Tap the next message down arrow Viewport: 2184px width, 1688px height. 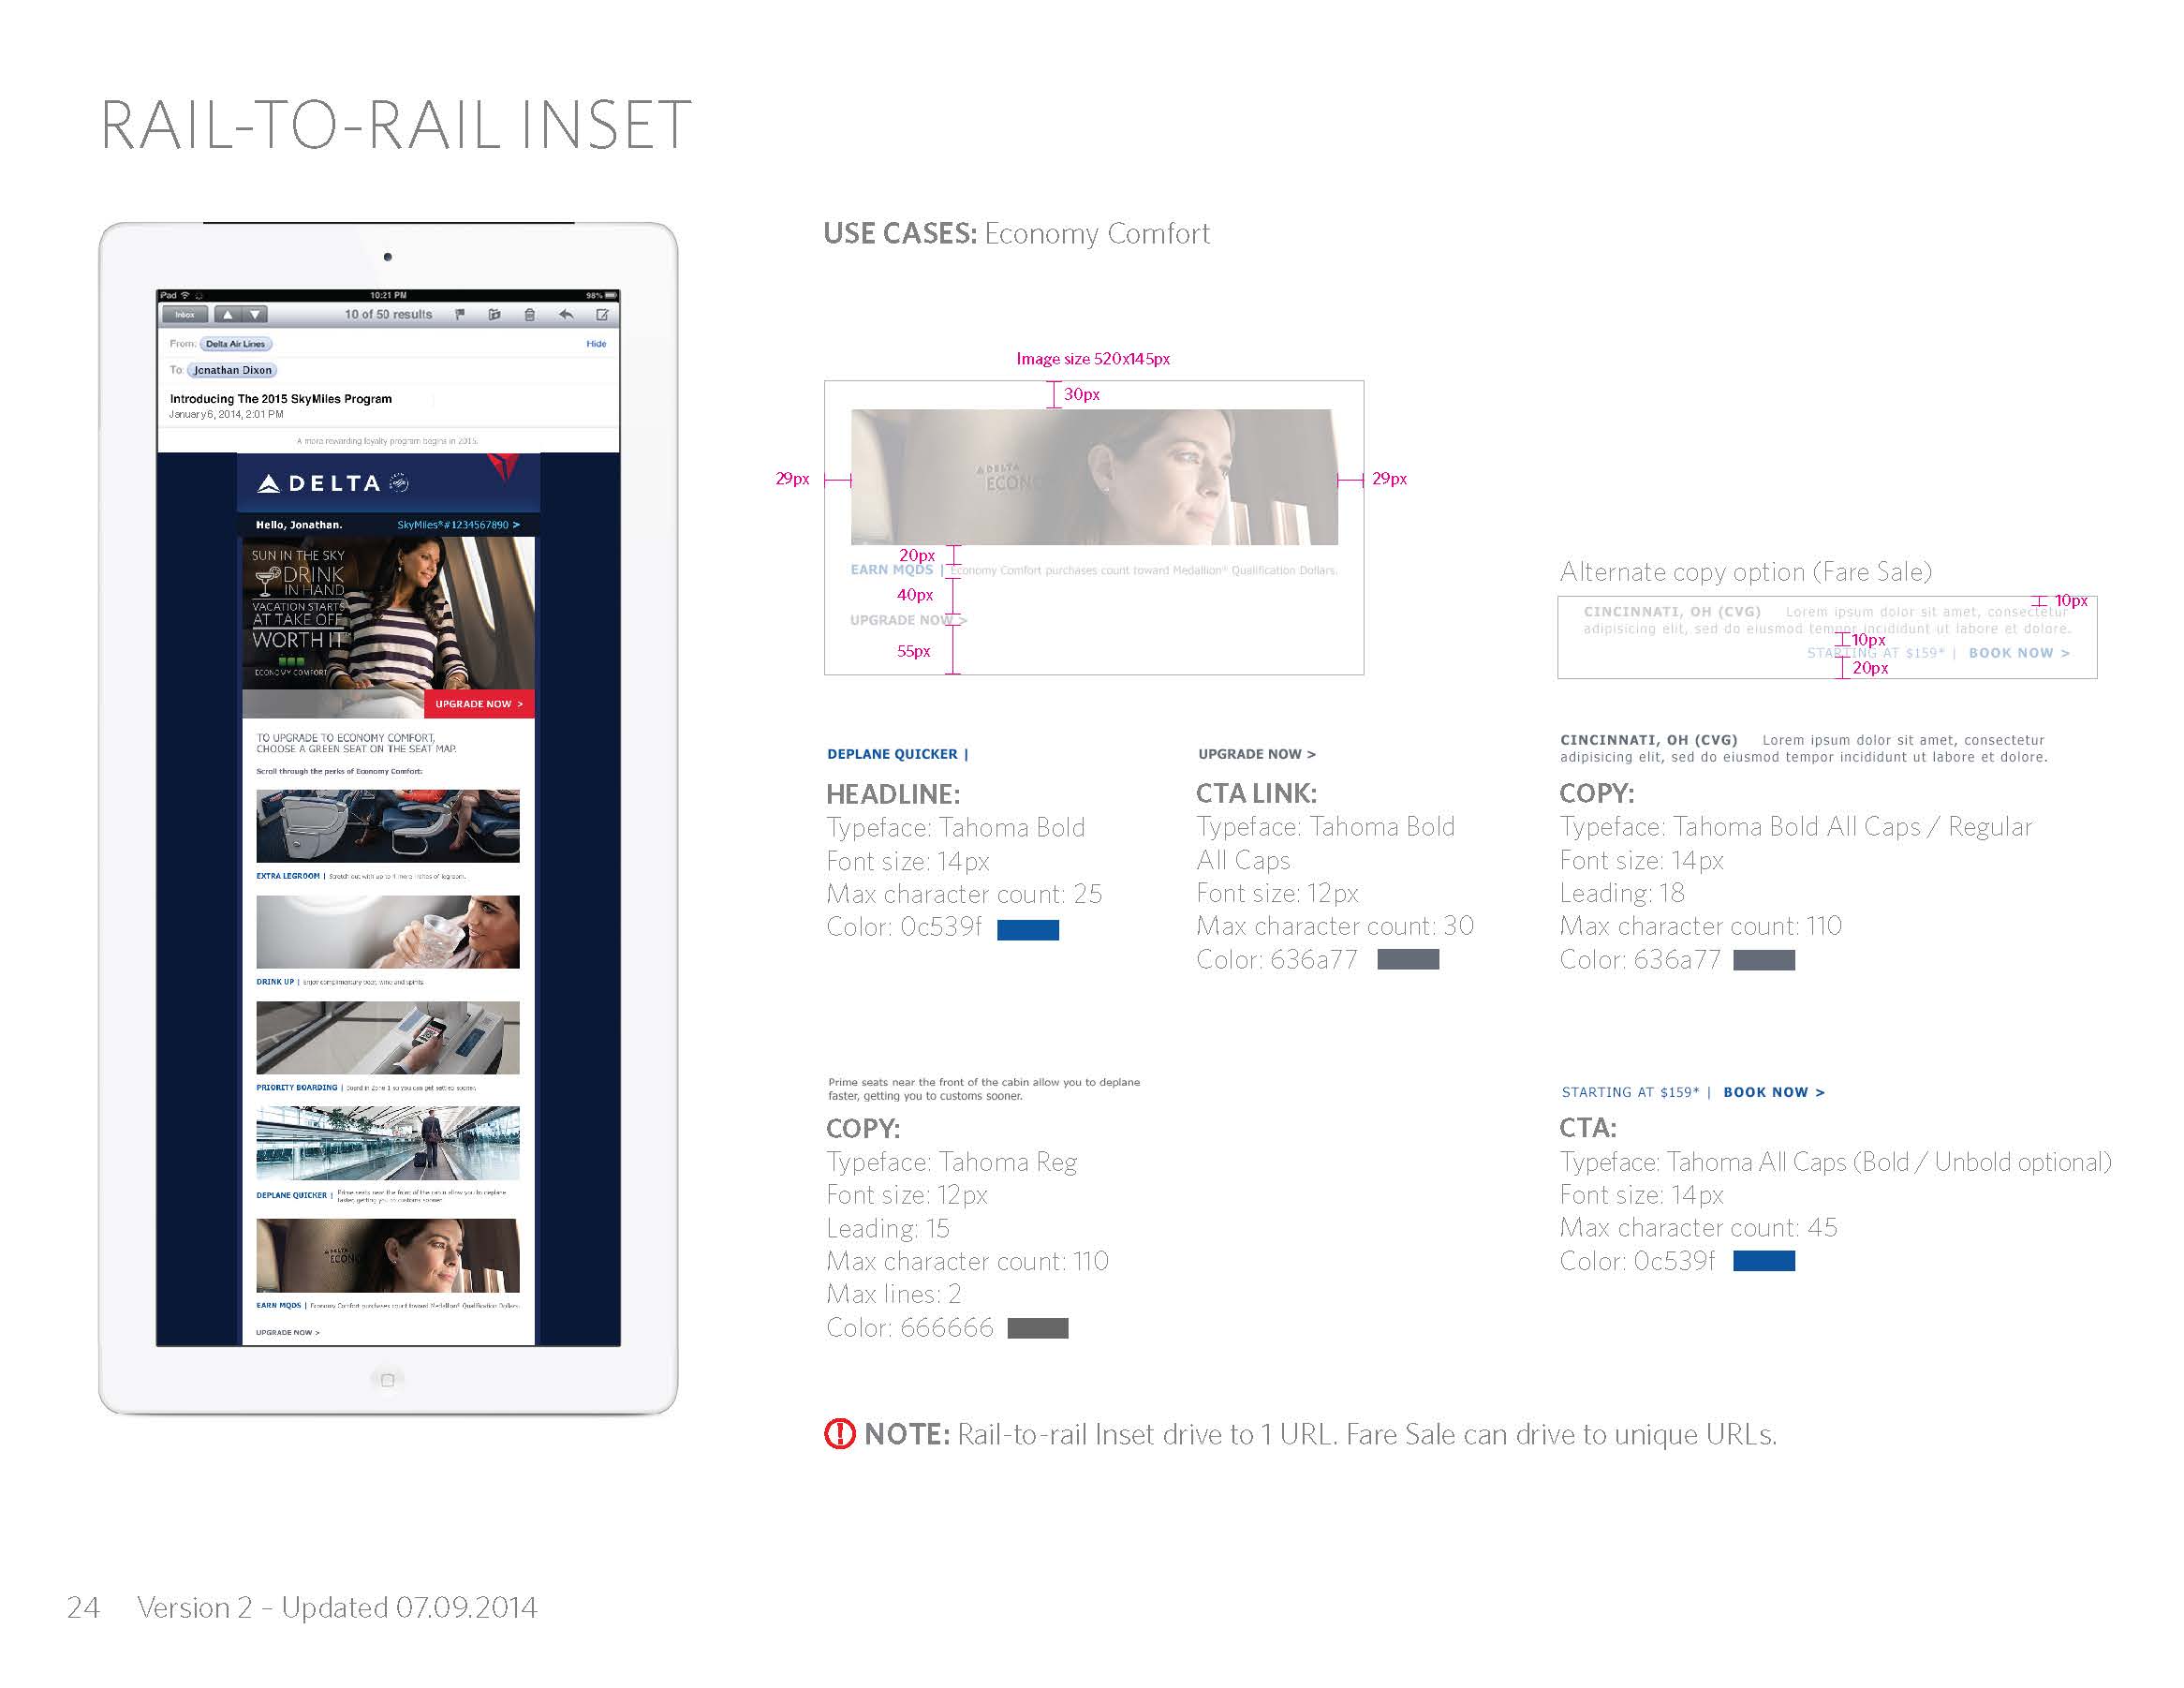256,315
